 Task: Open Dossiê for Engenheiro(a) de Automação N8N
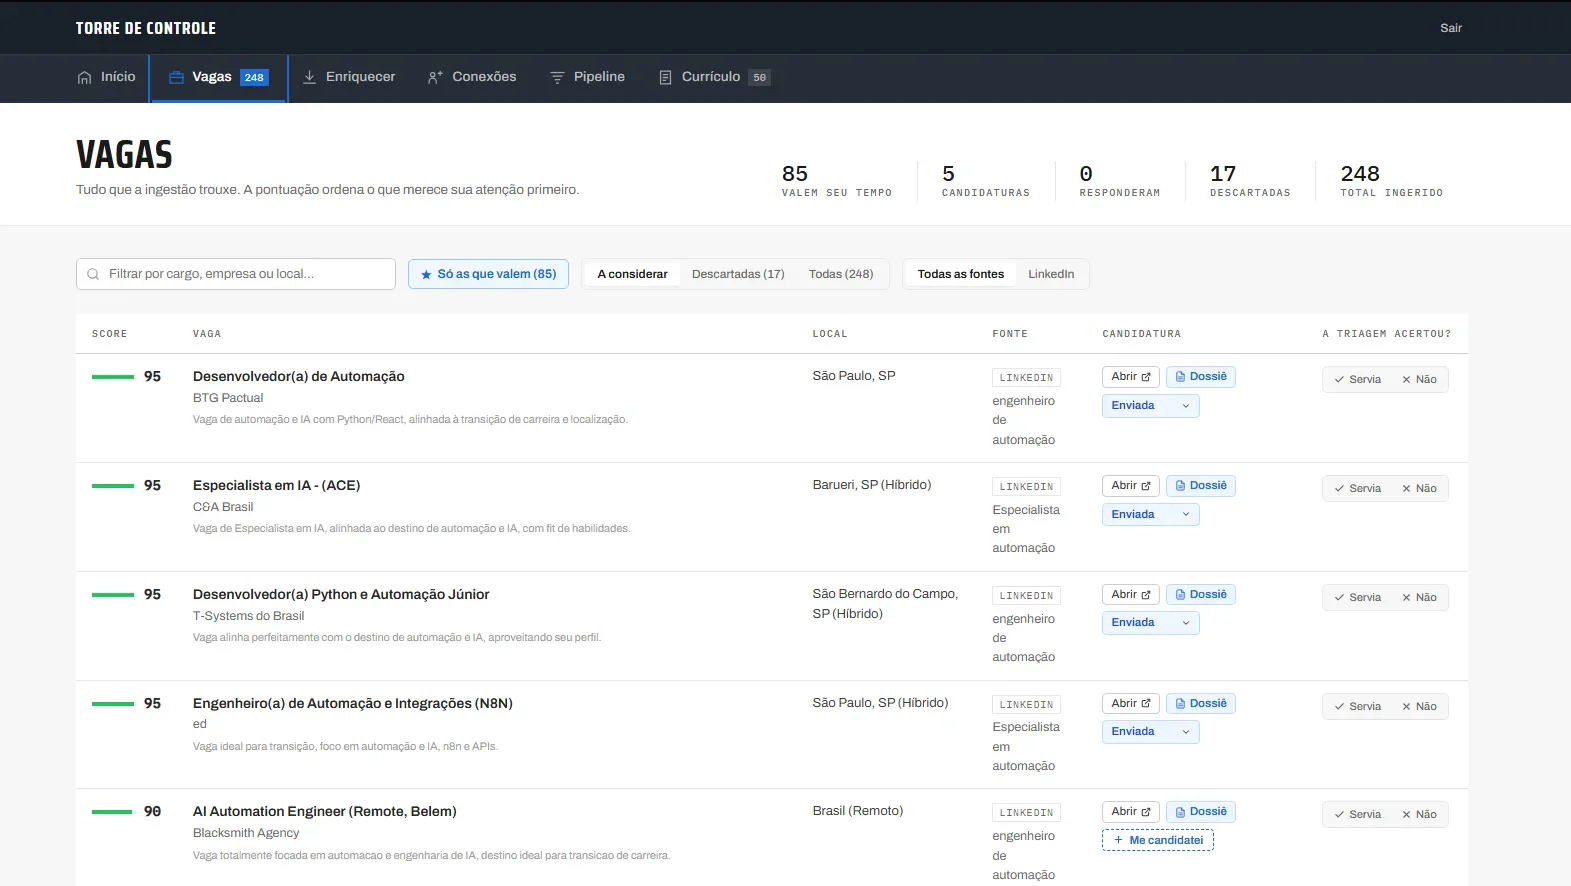pos(1201,704)
